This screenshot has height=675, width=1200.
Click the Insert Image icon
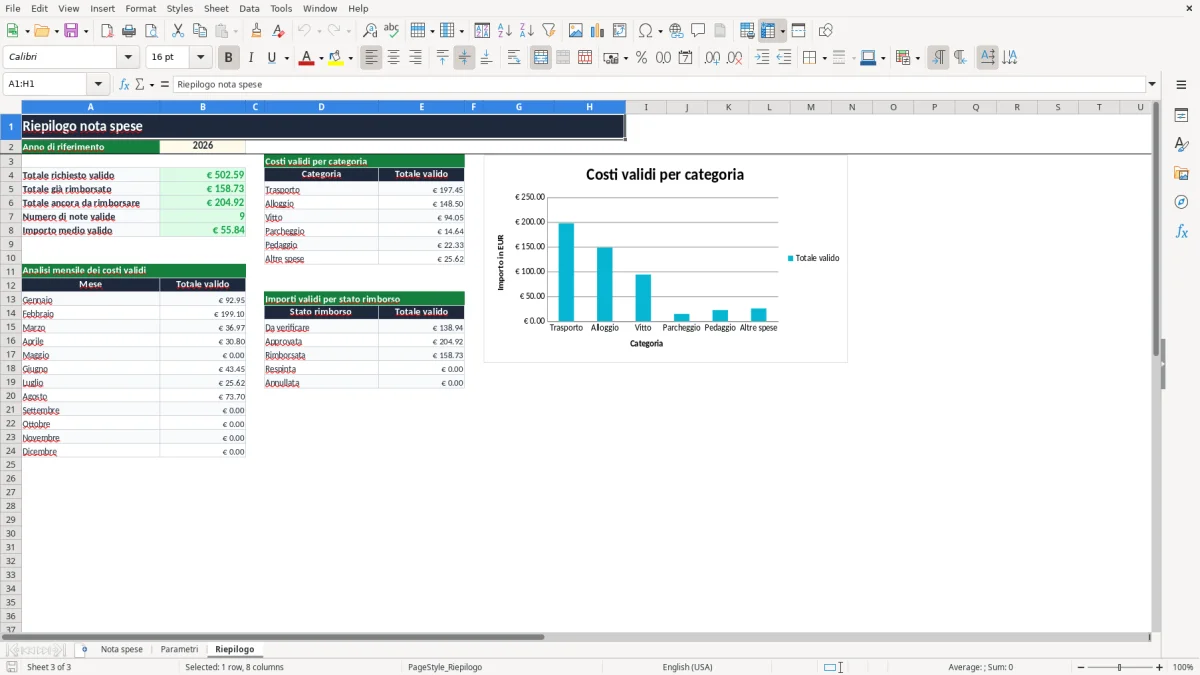tap(575, 31)
